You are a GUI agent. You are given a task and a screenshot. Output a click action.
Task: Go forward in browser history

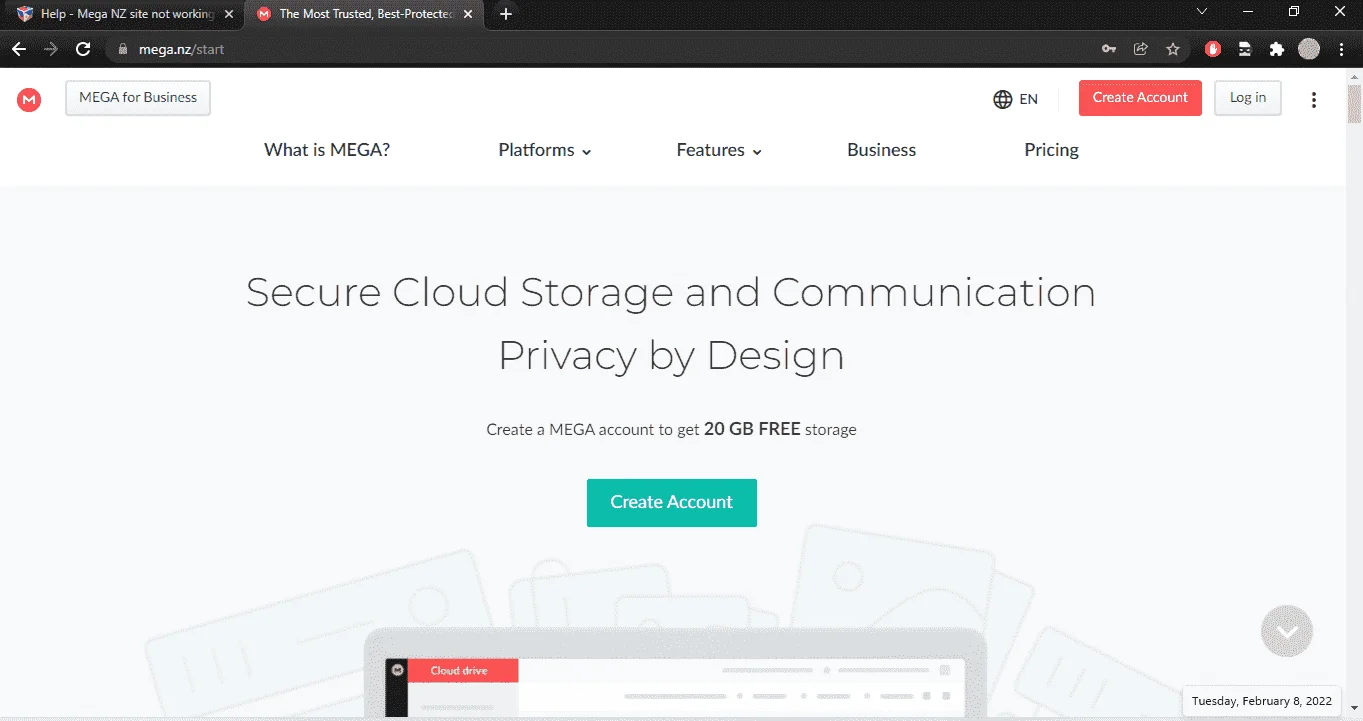51,49
